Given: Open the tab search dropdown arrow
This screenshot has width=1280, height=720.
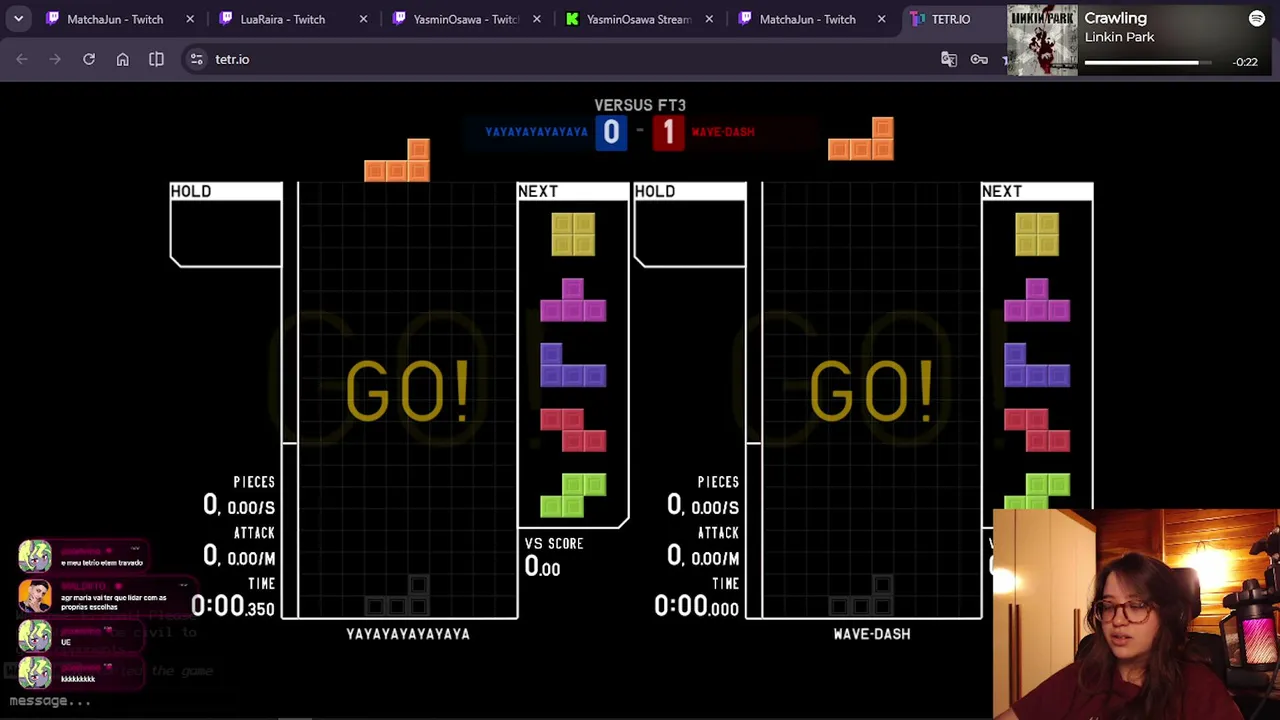Looking at the screenshot, I should click(18, 19).
